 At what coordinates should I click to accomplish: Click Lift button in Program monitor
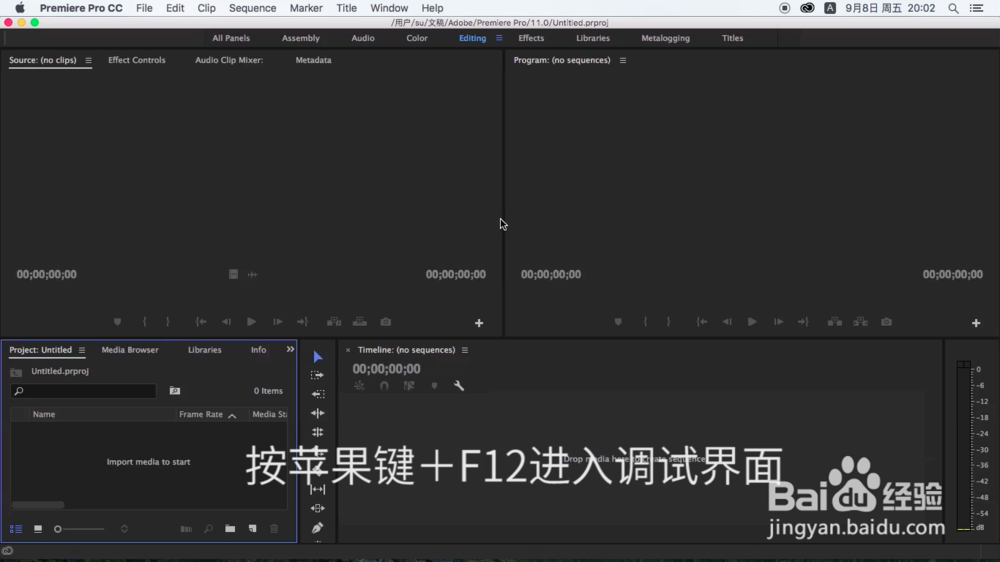[x=835, y=322]
